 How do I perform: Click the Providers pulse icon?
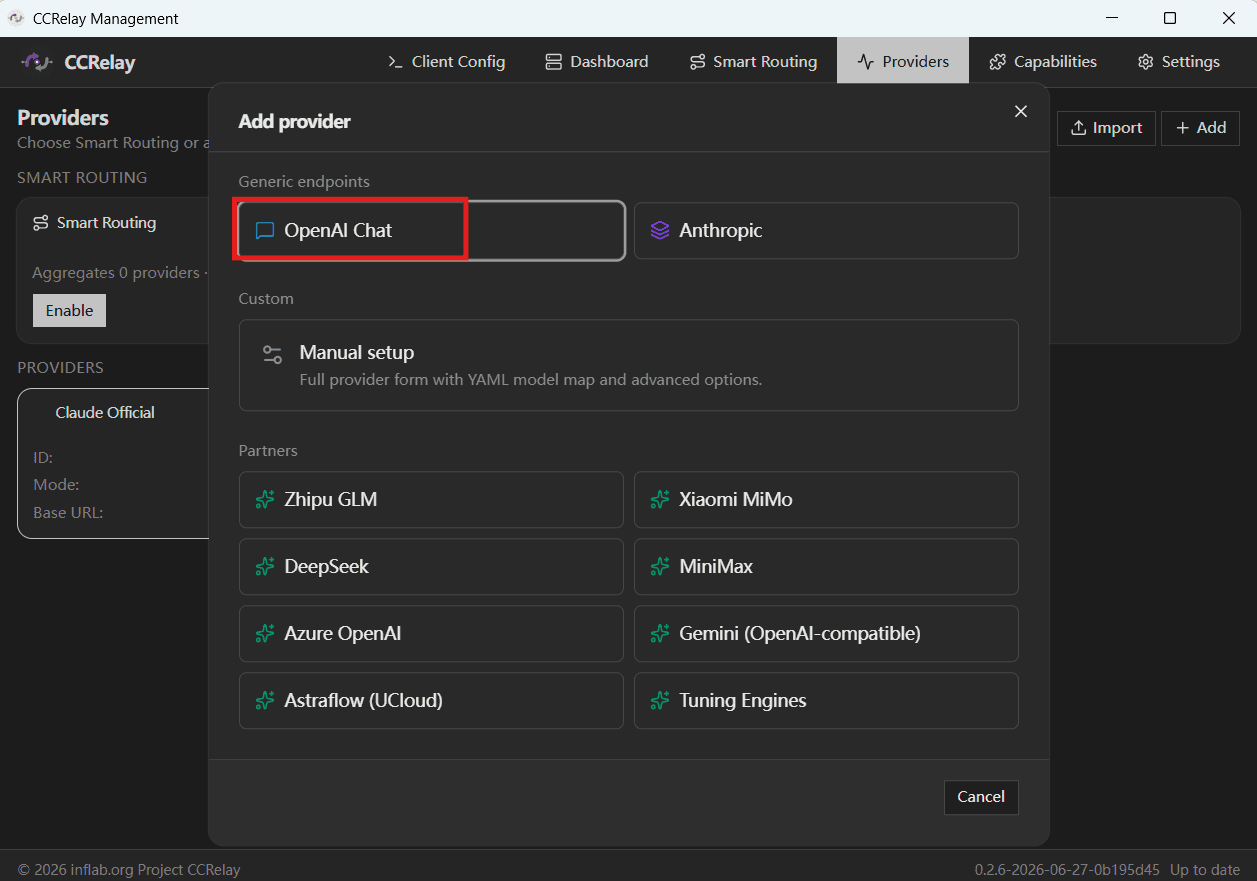point(866,62)
